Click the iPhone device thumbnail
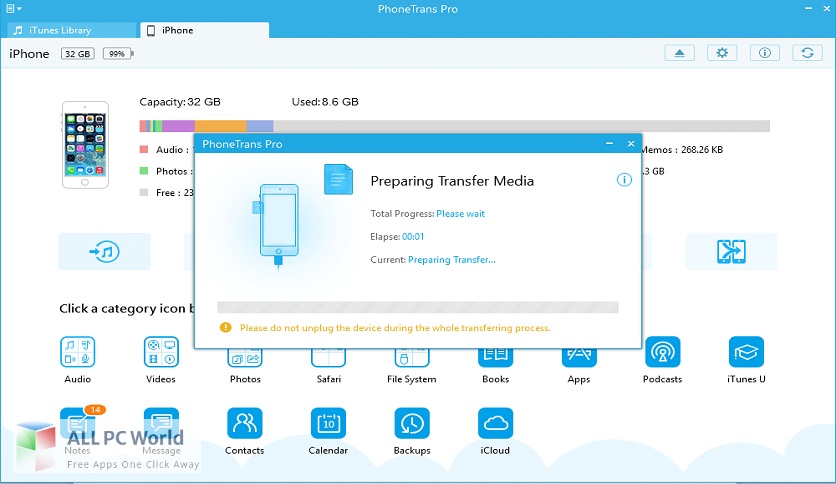836x484 pixels. tap(85, 145)
